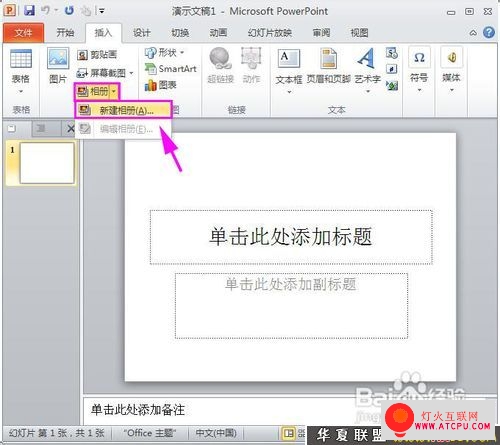Expand the 相册 dropdown arrow
This screenshot has height=445, width=500.
114,91
